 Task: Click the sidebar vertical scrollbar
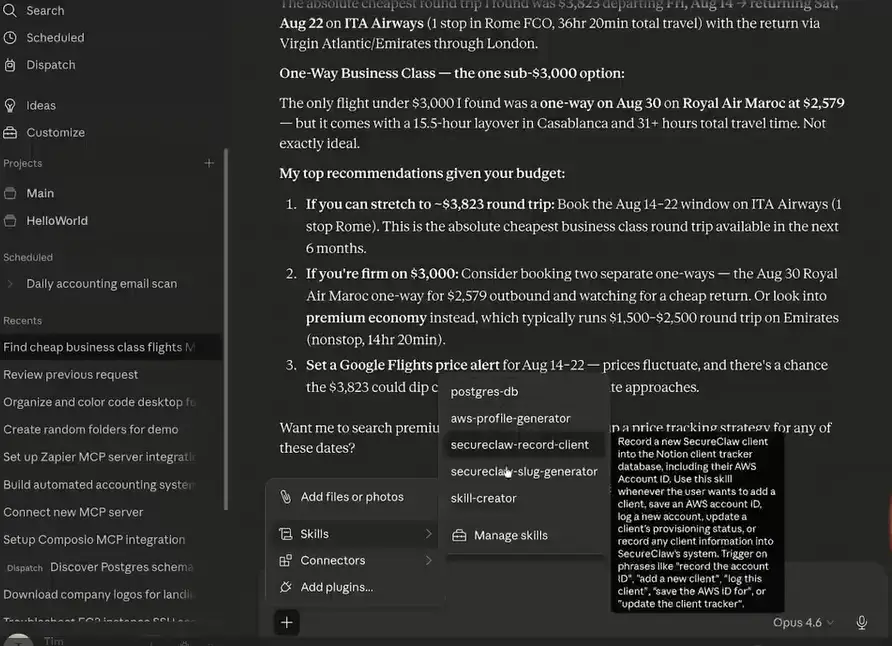point(226,329)
